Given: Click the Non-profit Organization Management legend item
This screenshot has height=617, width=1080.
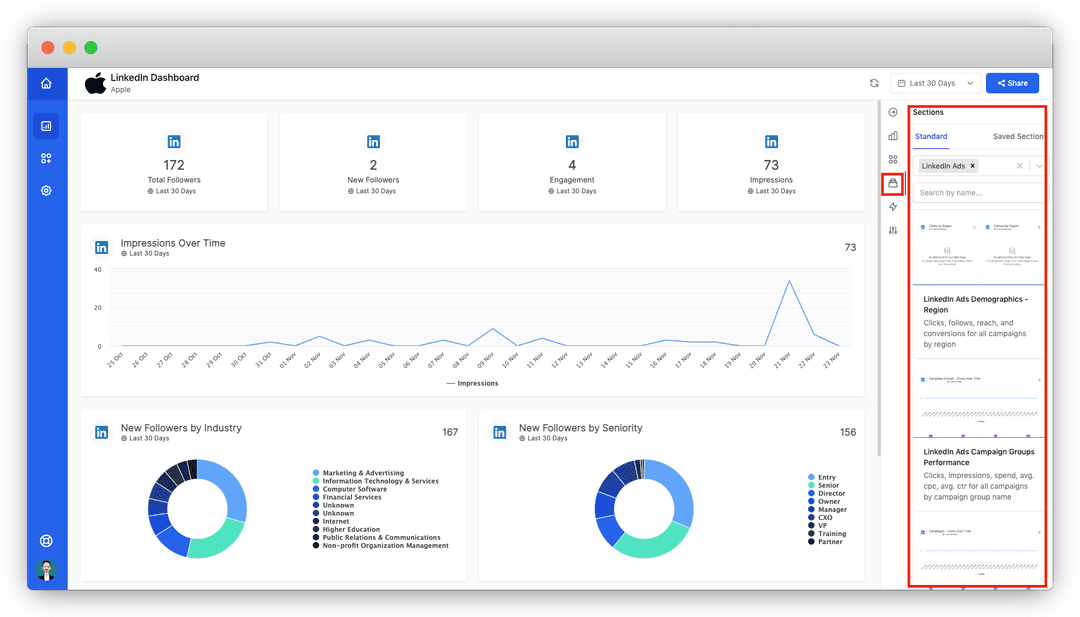Looking at the screenshot, I should [x=381, y=545].
